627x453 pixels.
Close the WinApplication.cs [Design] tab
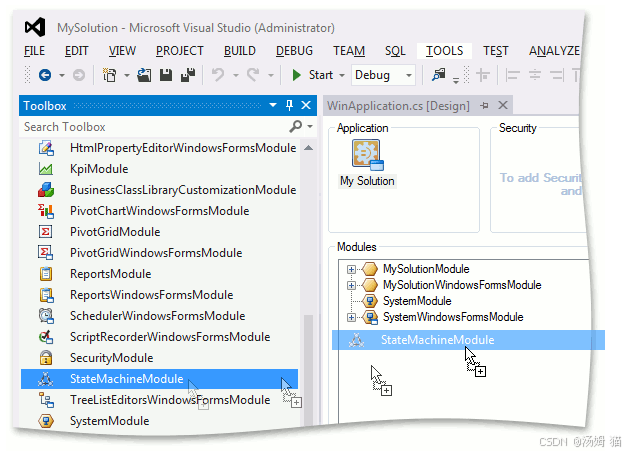(503, 106)
